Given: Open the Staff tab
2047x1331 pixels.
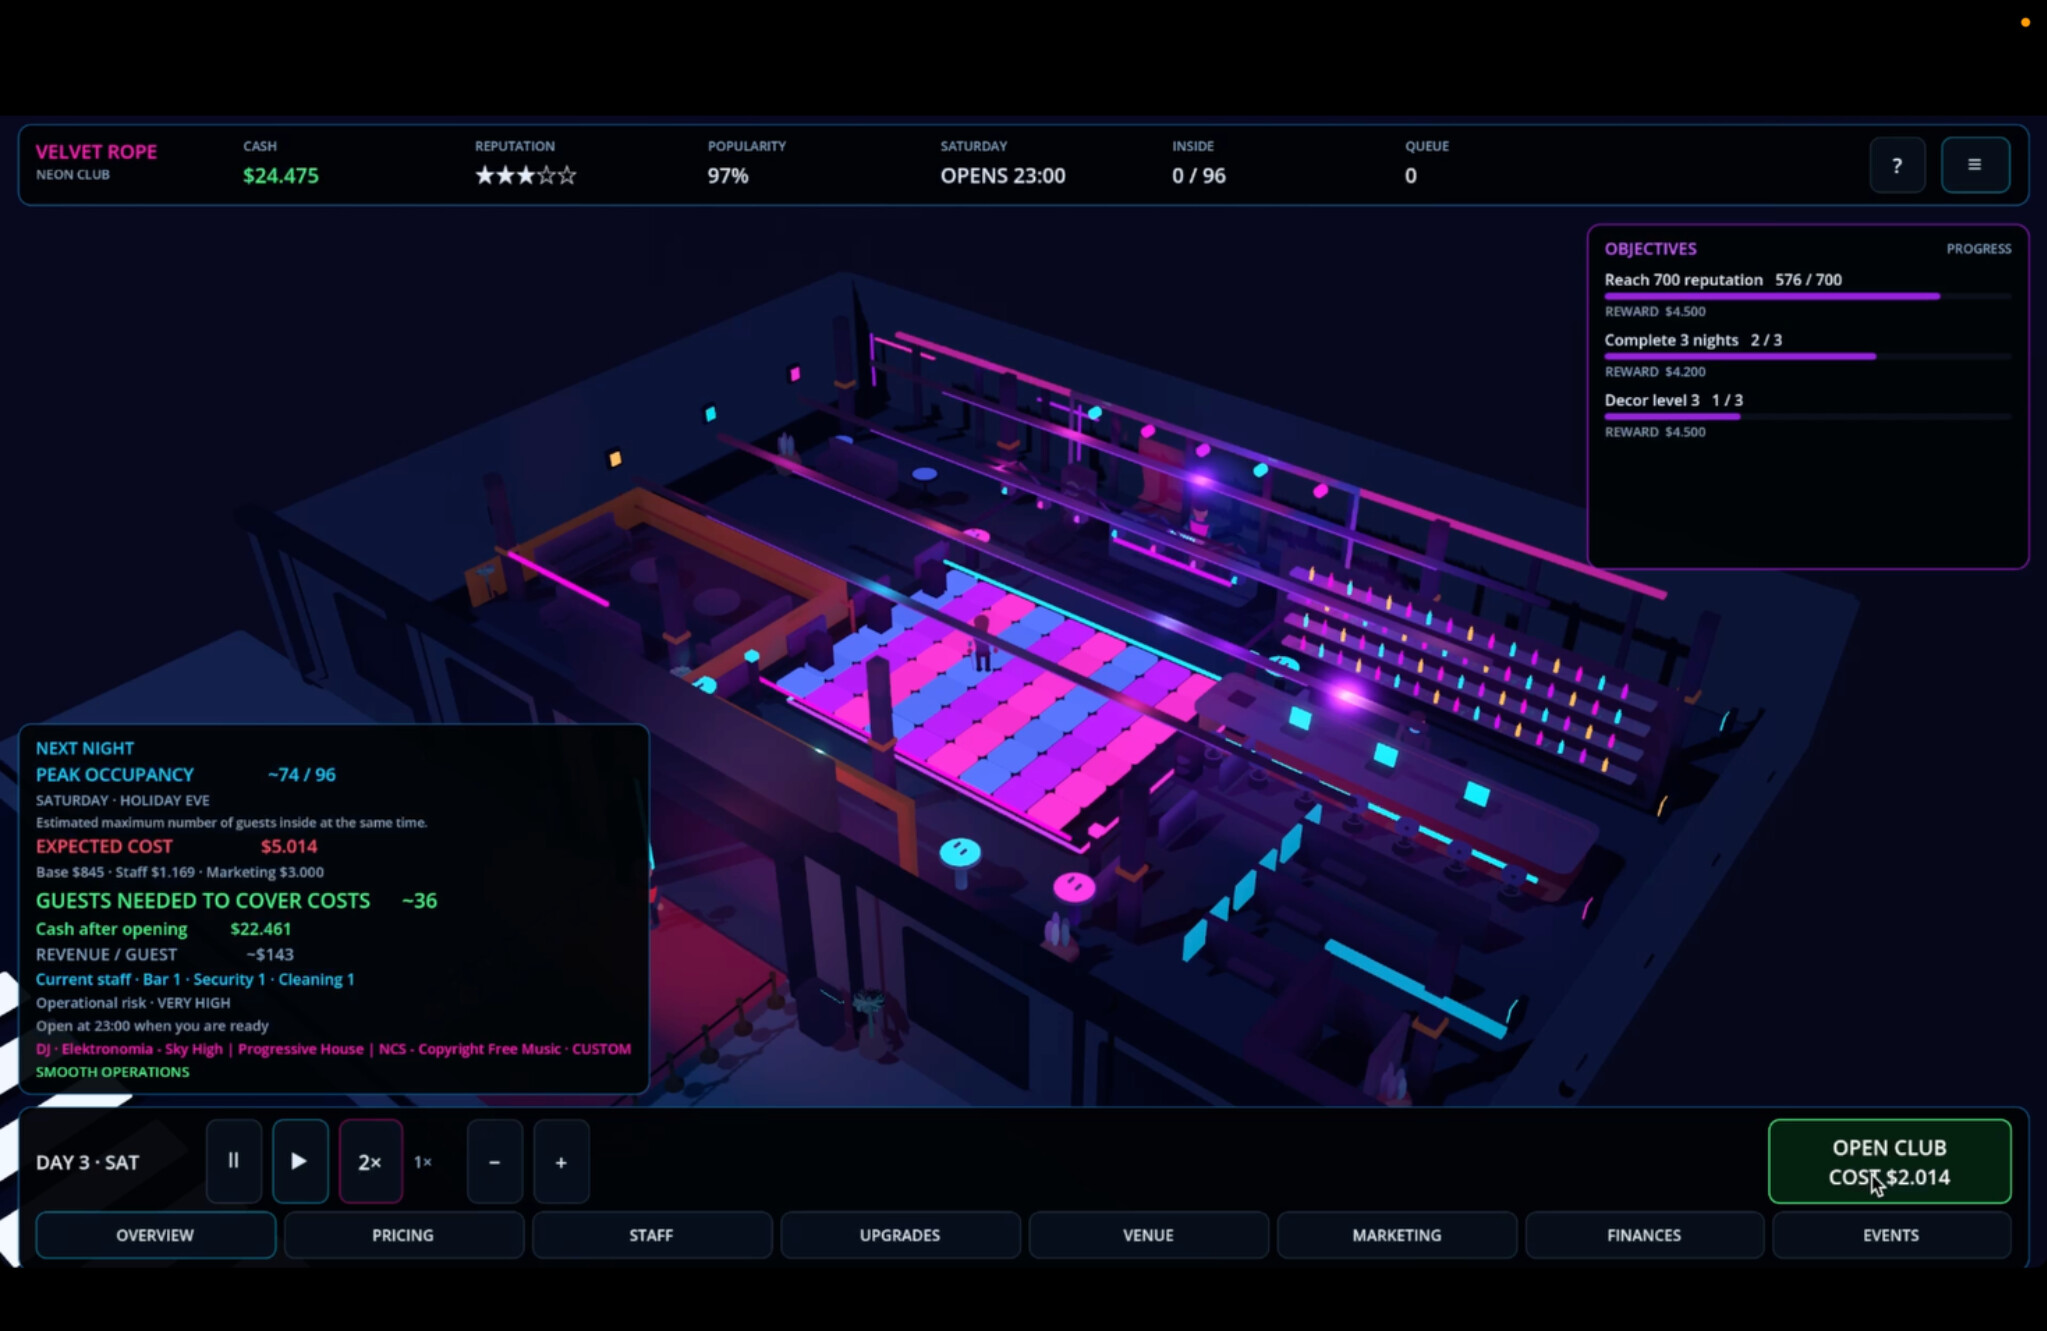Looking at the screenshot, I should (651, 1235).
